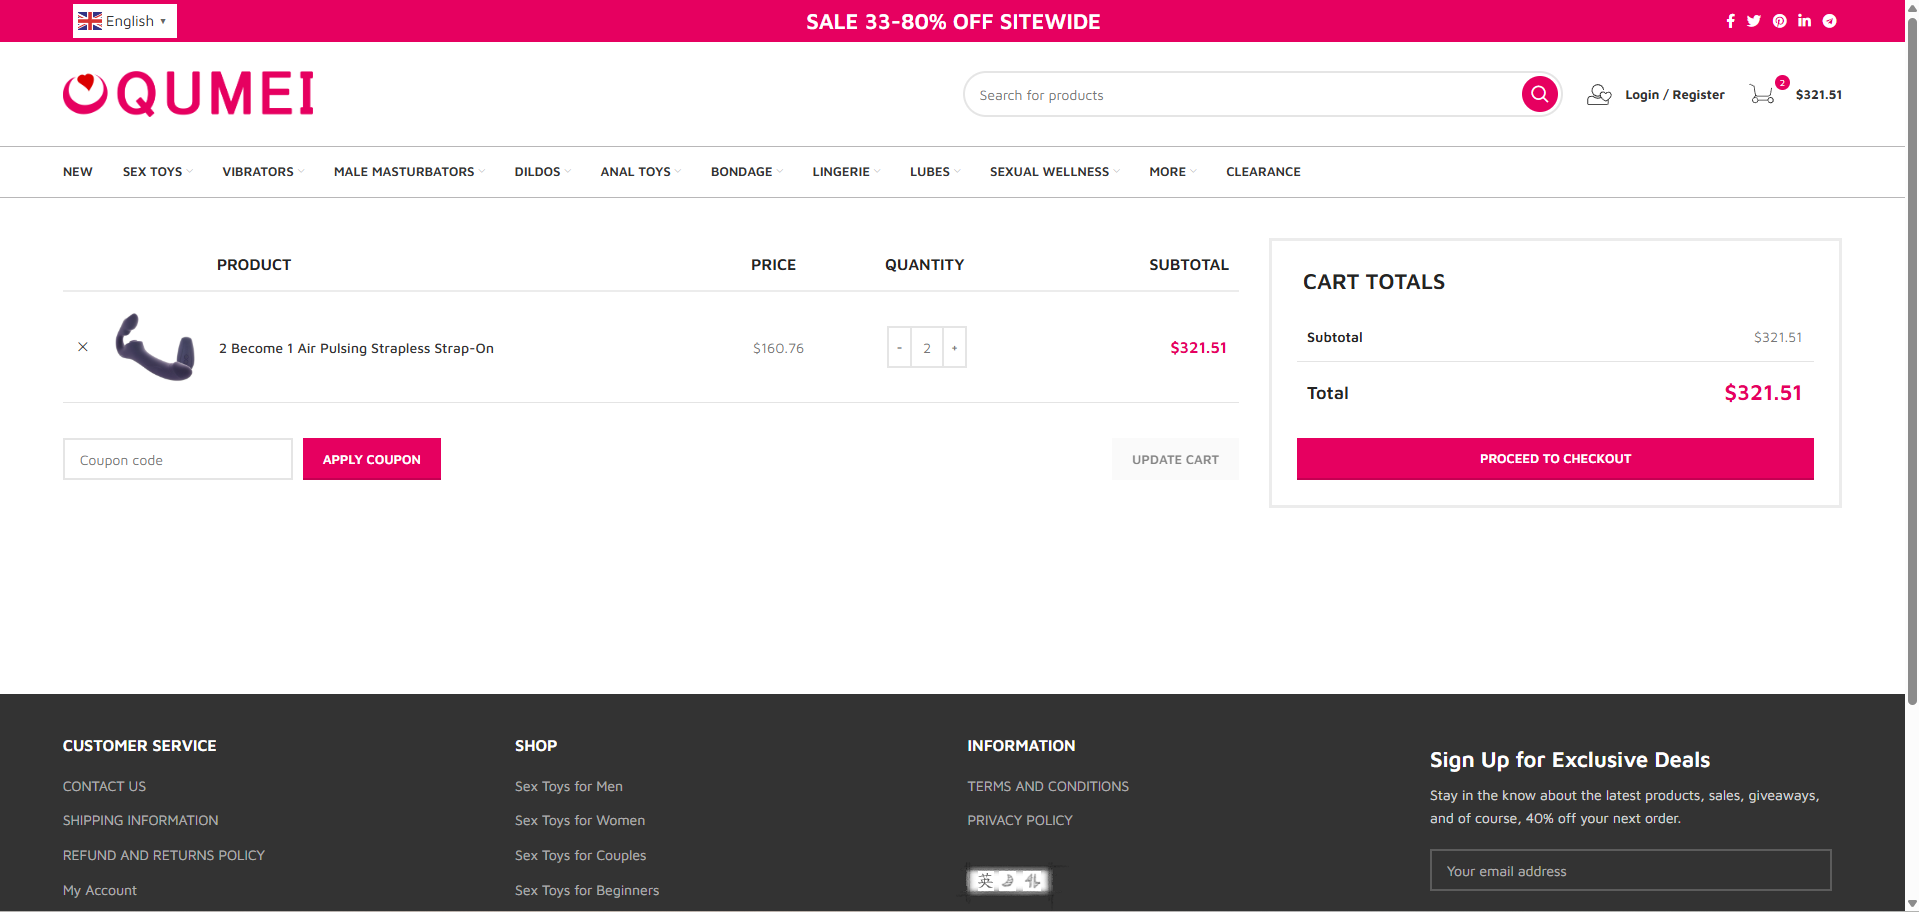Screen dimensions: 1919x912
Task: Expand the VIBRATORS menu
Action: point(263,172)
